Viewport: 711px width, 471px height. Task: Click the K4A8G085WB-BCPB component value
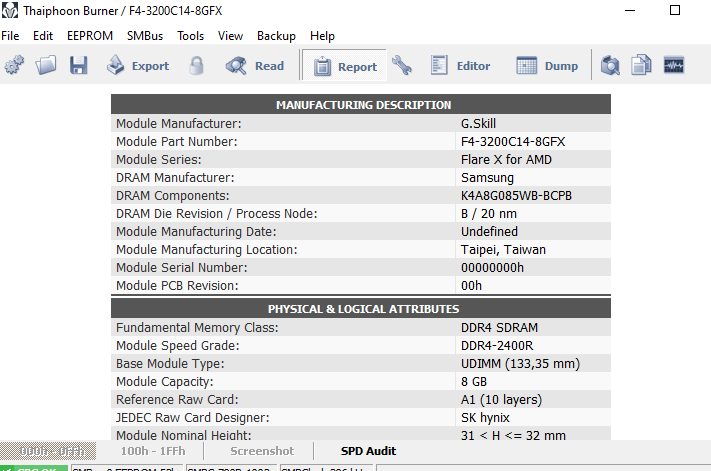click(516, 195)
